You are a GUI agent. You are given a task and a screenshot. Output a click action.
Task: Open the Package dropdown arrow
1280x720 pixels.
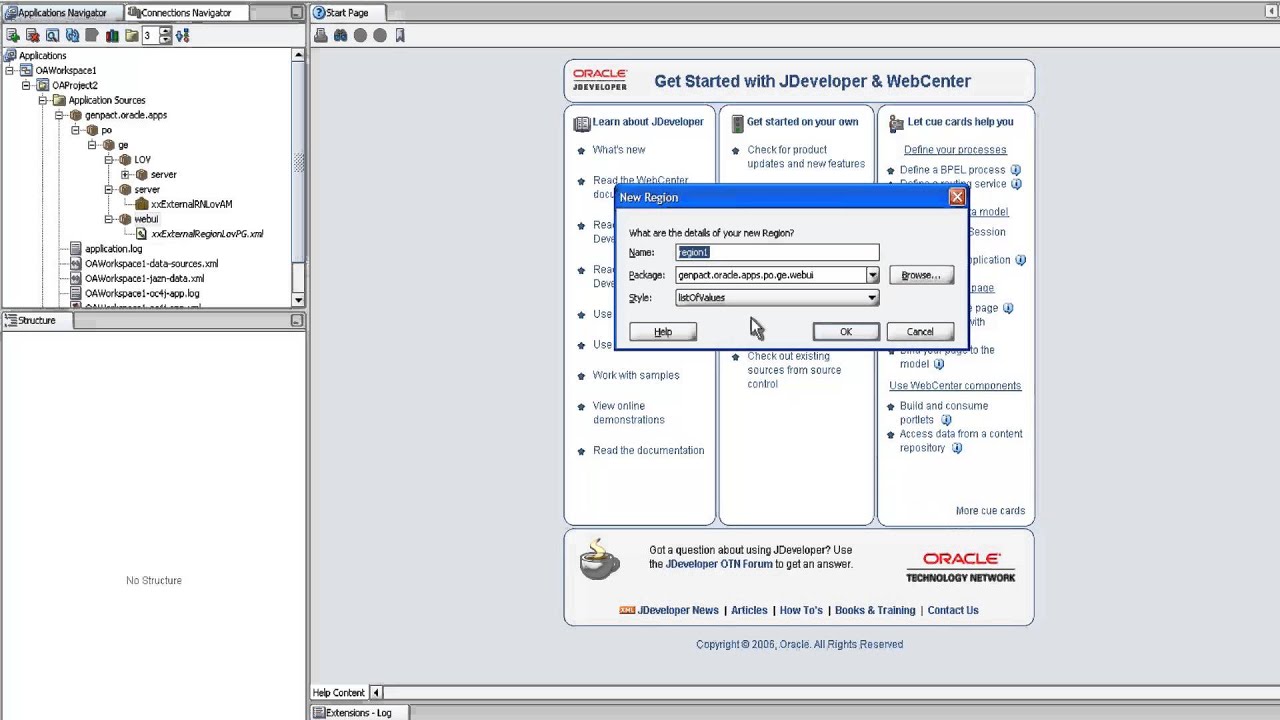coord(872,275)
